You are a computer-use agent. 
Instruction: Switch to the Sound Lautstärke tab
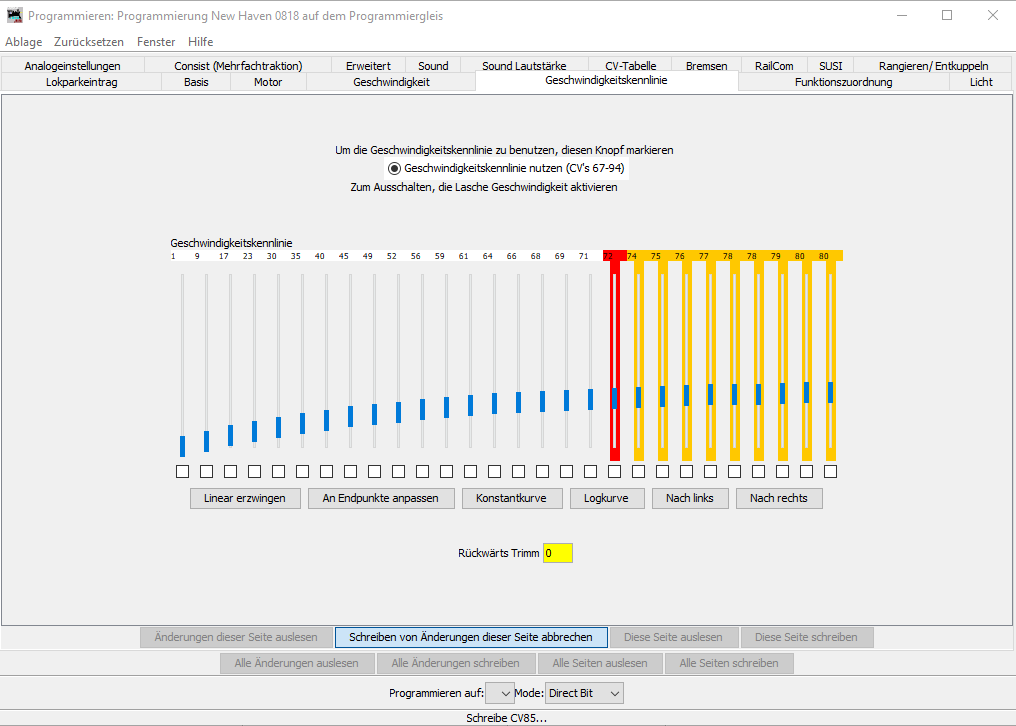[x=525, y=66]
